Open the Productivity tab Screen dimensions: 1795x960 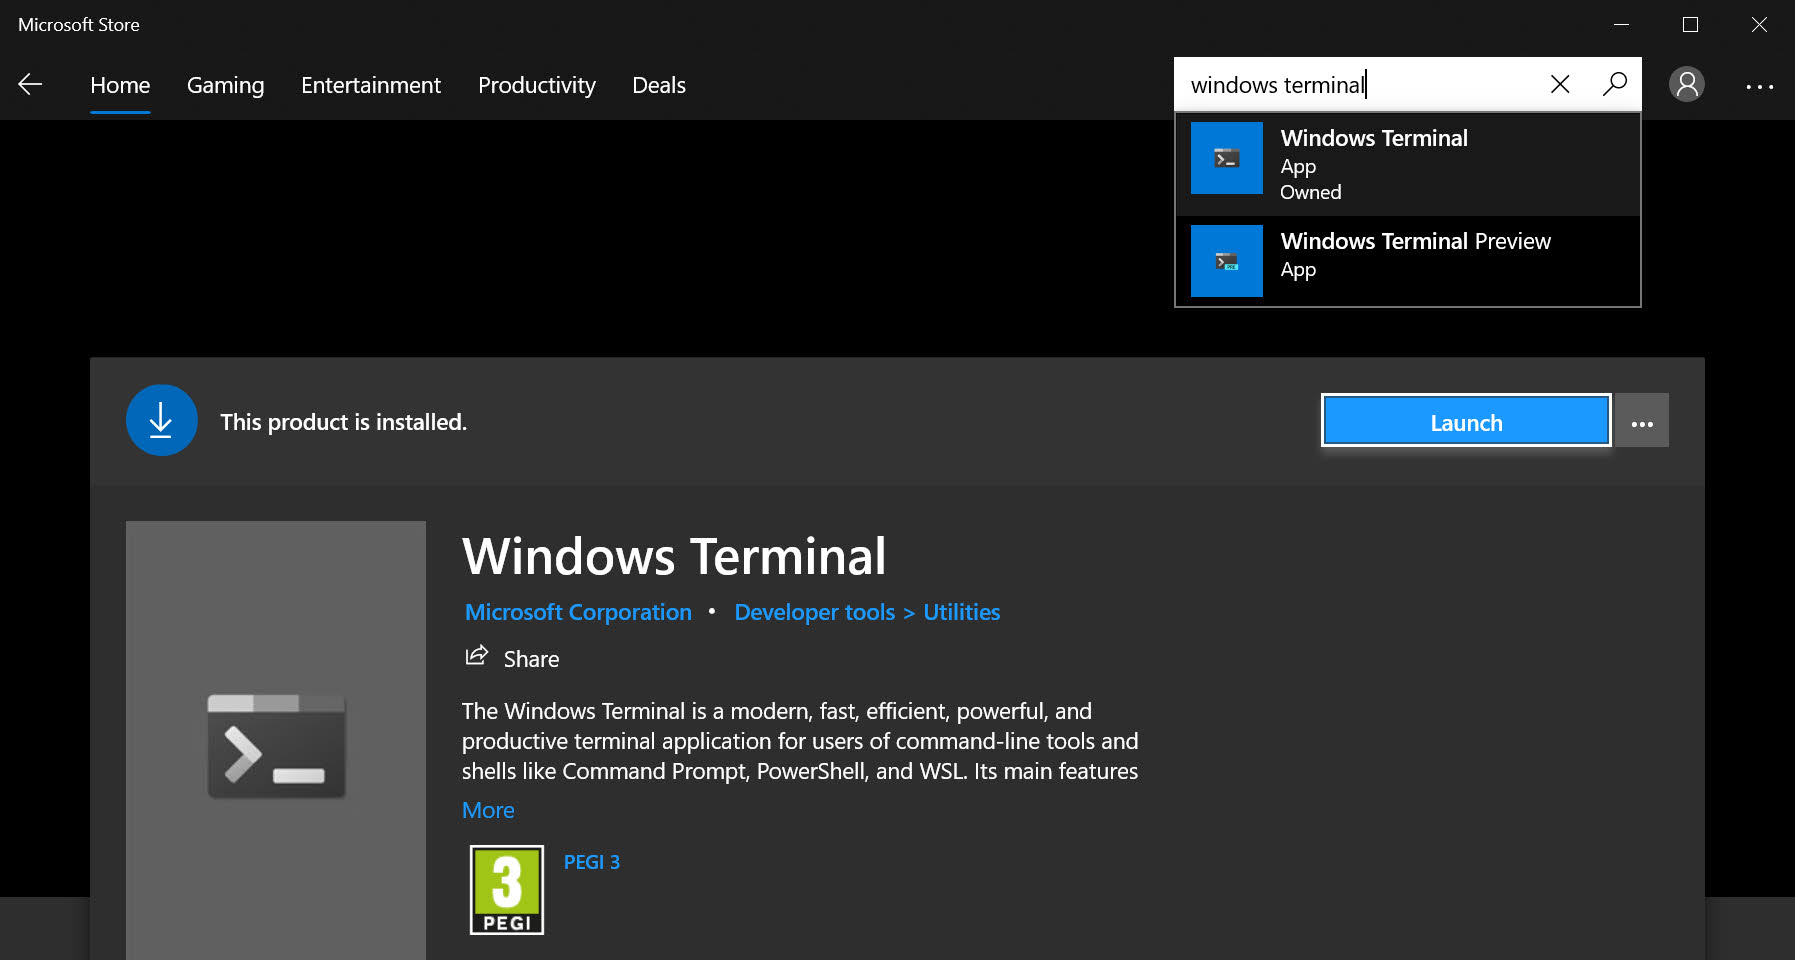click(537, 86)
